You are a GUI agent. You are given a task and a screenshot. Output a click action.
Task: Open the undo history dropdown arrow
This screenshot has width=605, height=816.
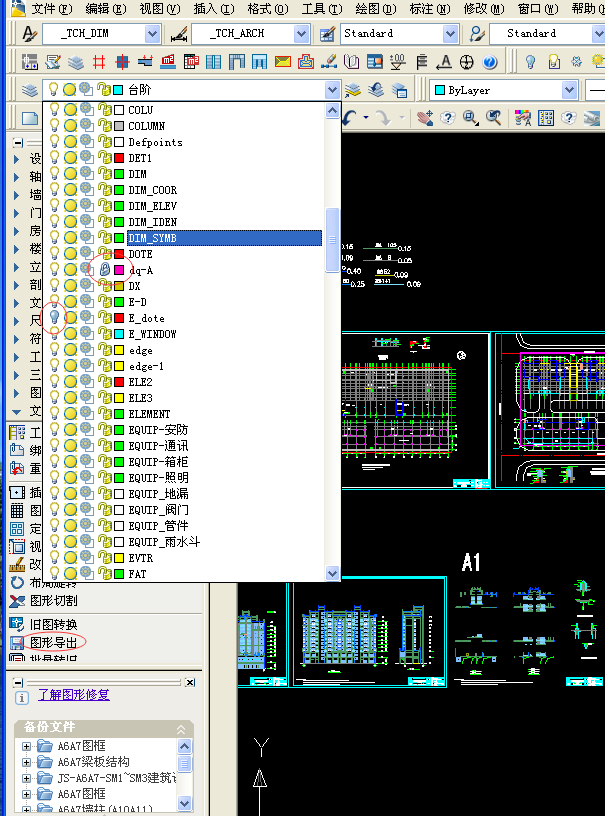(366, 118)
